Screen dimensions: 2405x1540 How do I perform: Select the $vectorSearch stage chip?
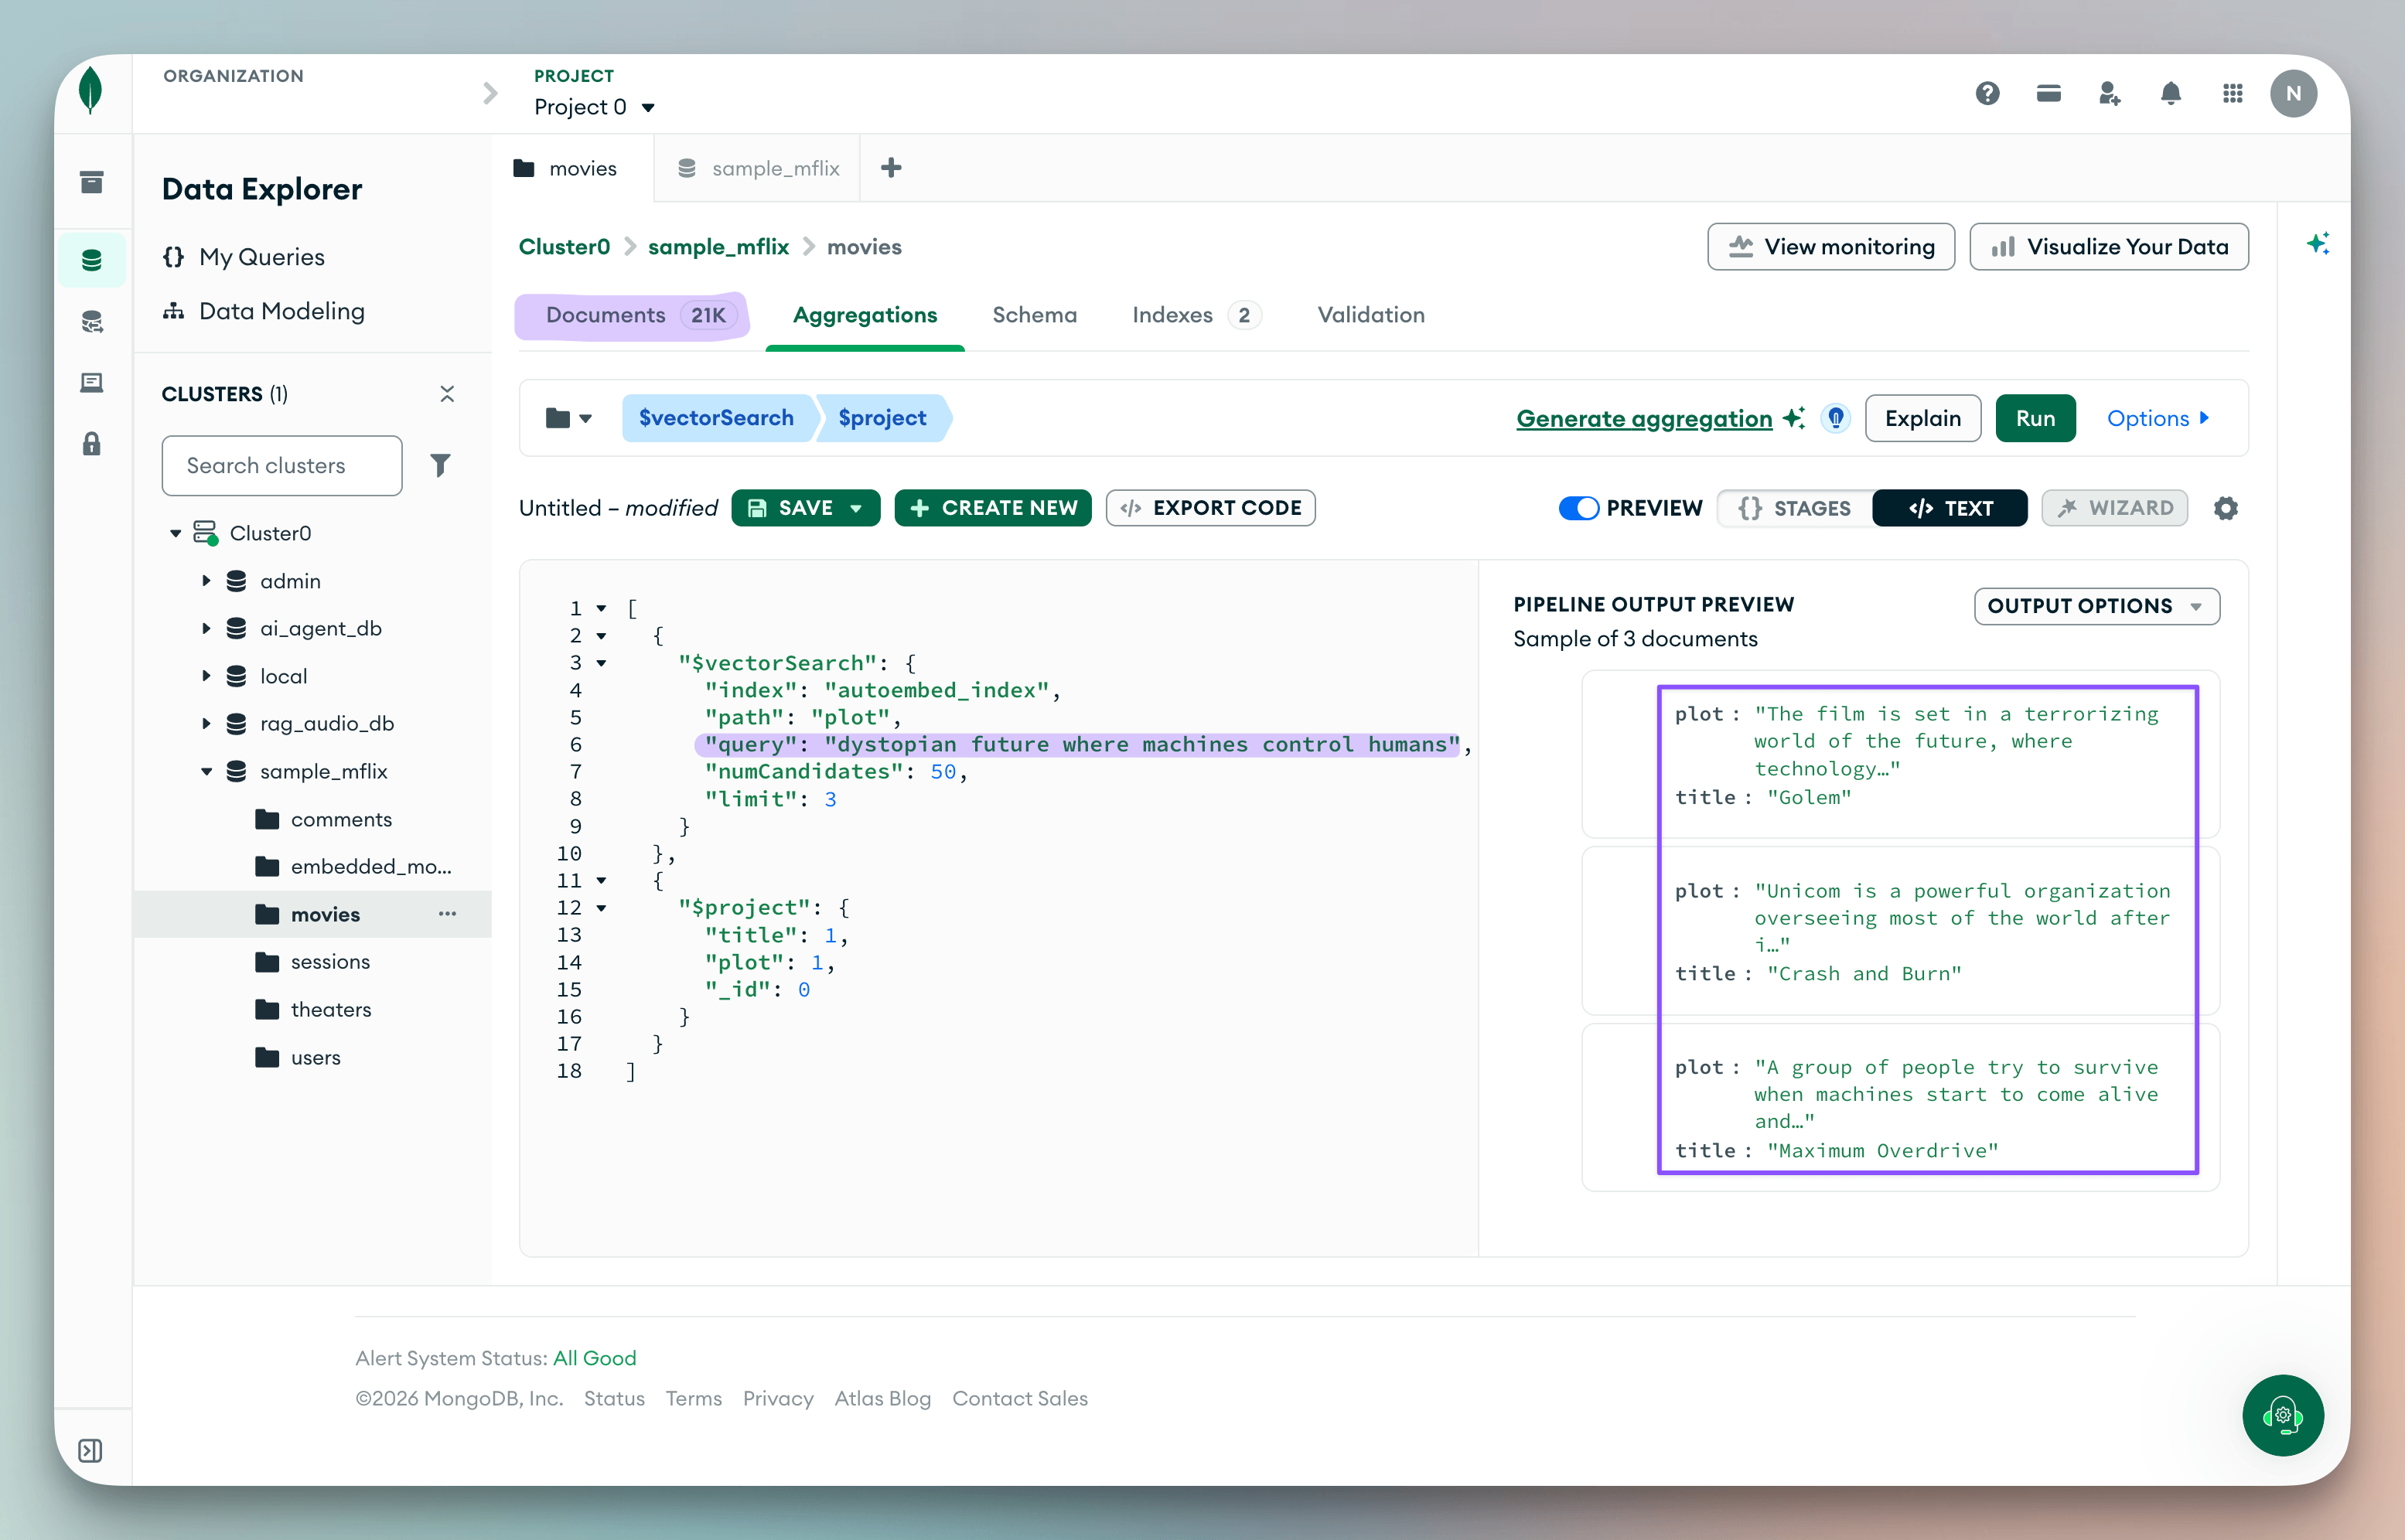[x=716, y=418]
